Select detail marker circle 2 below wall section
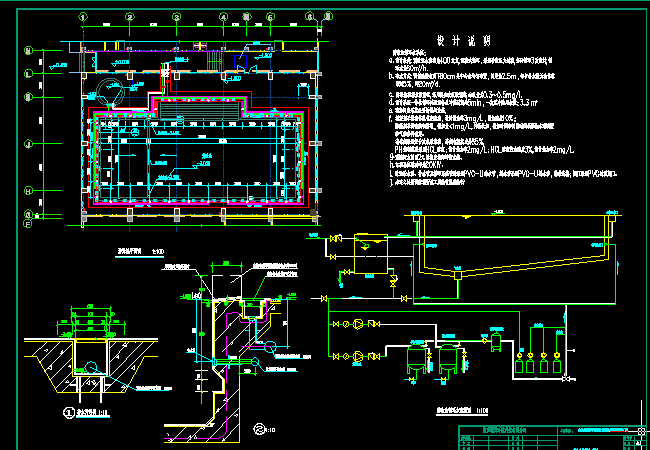Viewport: 650px width, 450px height. pyautogui.click(x=259, y=430)
